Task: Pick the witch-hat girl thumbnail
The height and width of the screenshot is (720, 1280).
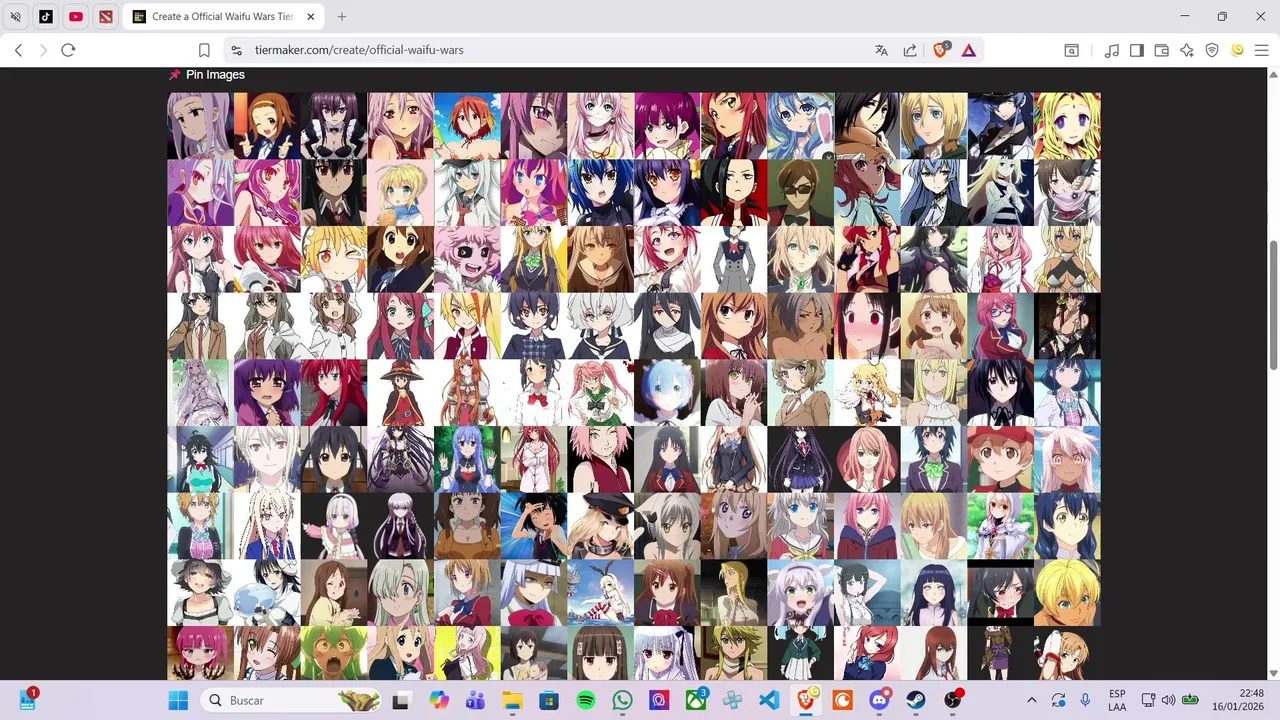Action: click(x=400, y=393)
